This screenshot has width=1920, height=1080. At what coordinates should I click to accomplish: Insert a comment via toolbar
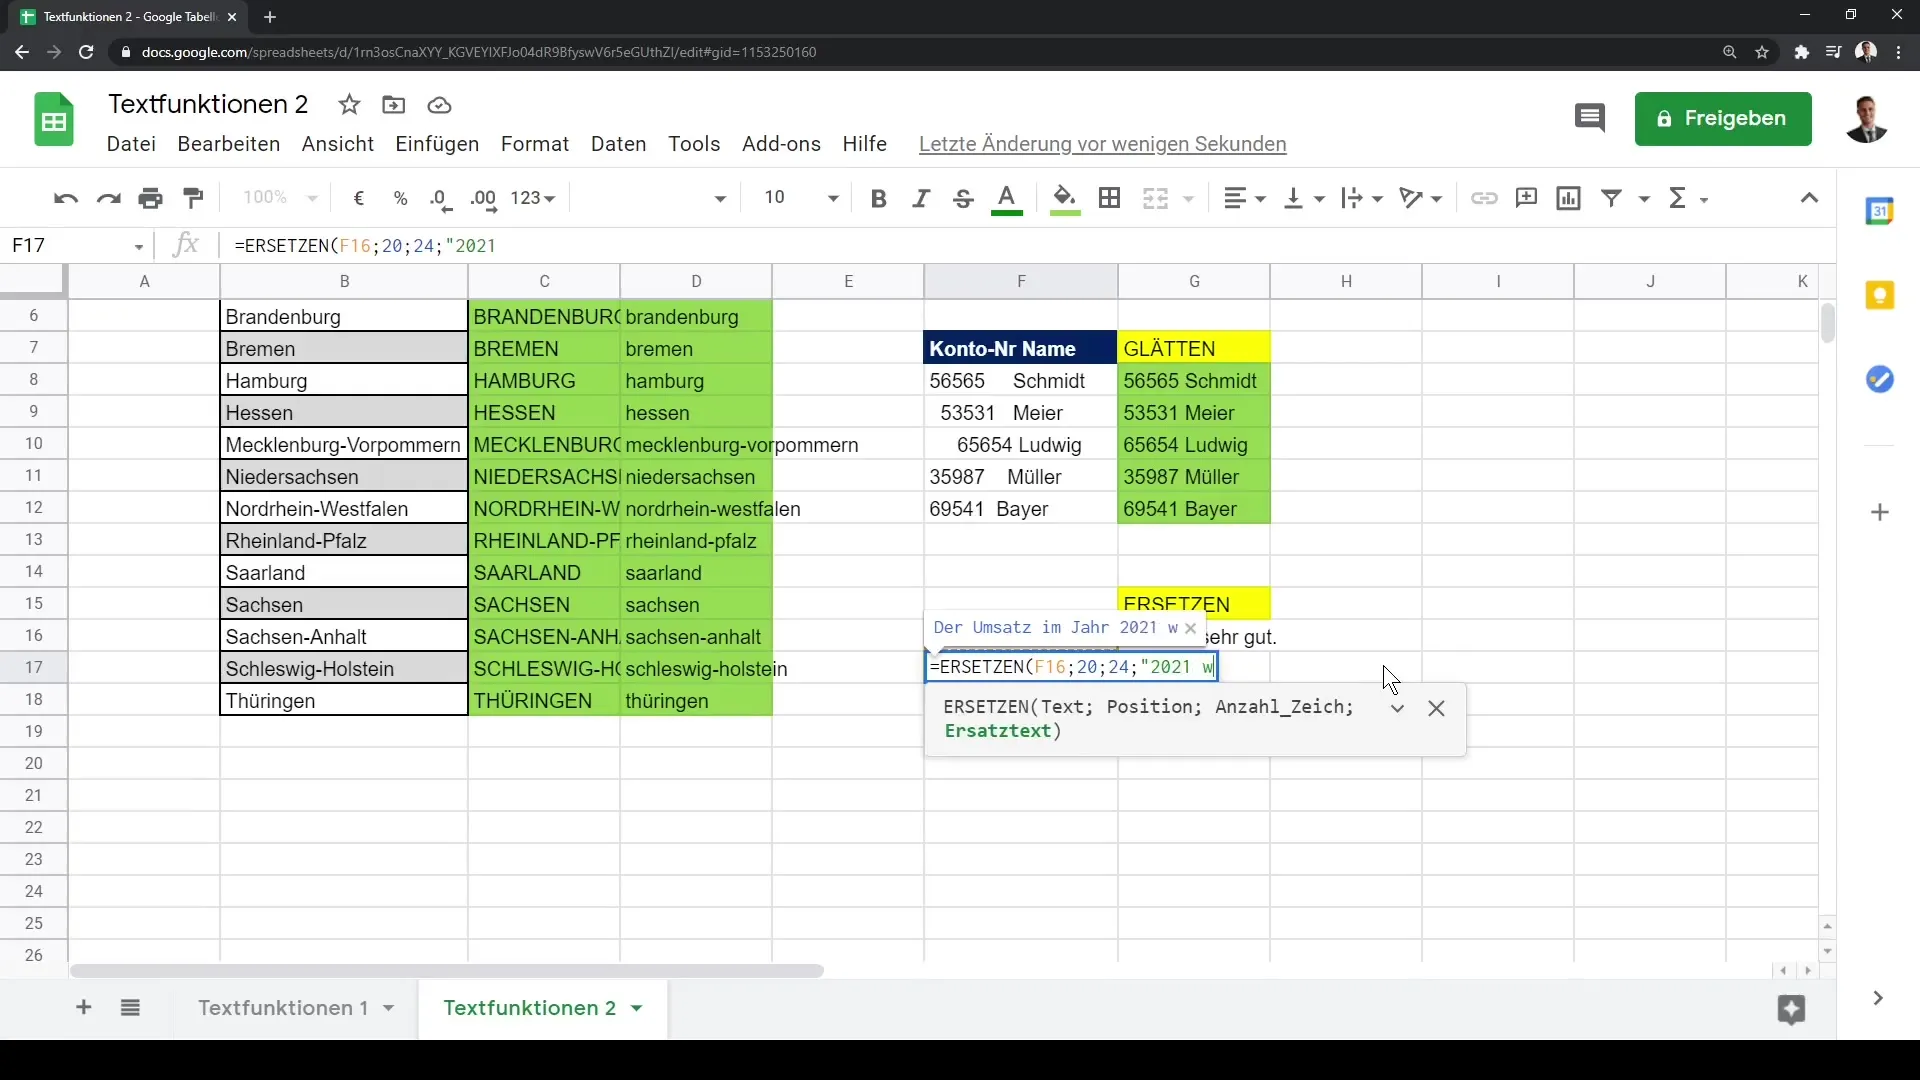(x=1526, y=198)
